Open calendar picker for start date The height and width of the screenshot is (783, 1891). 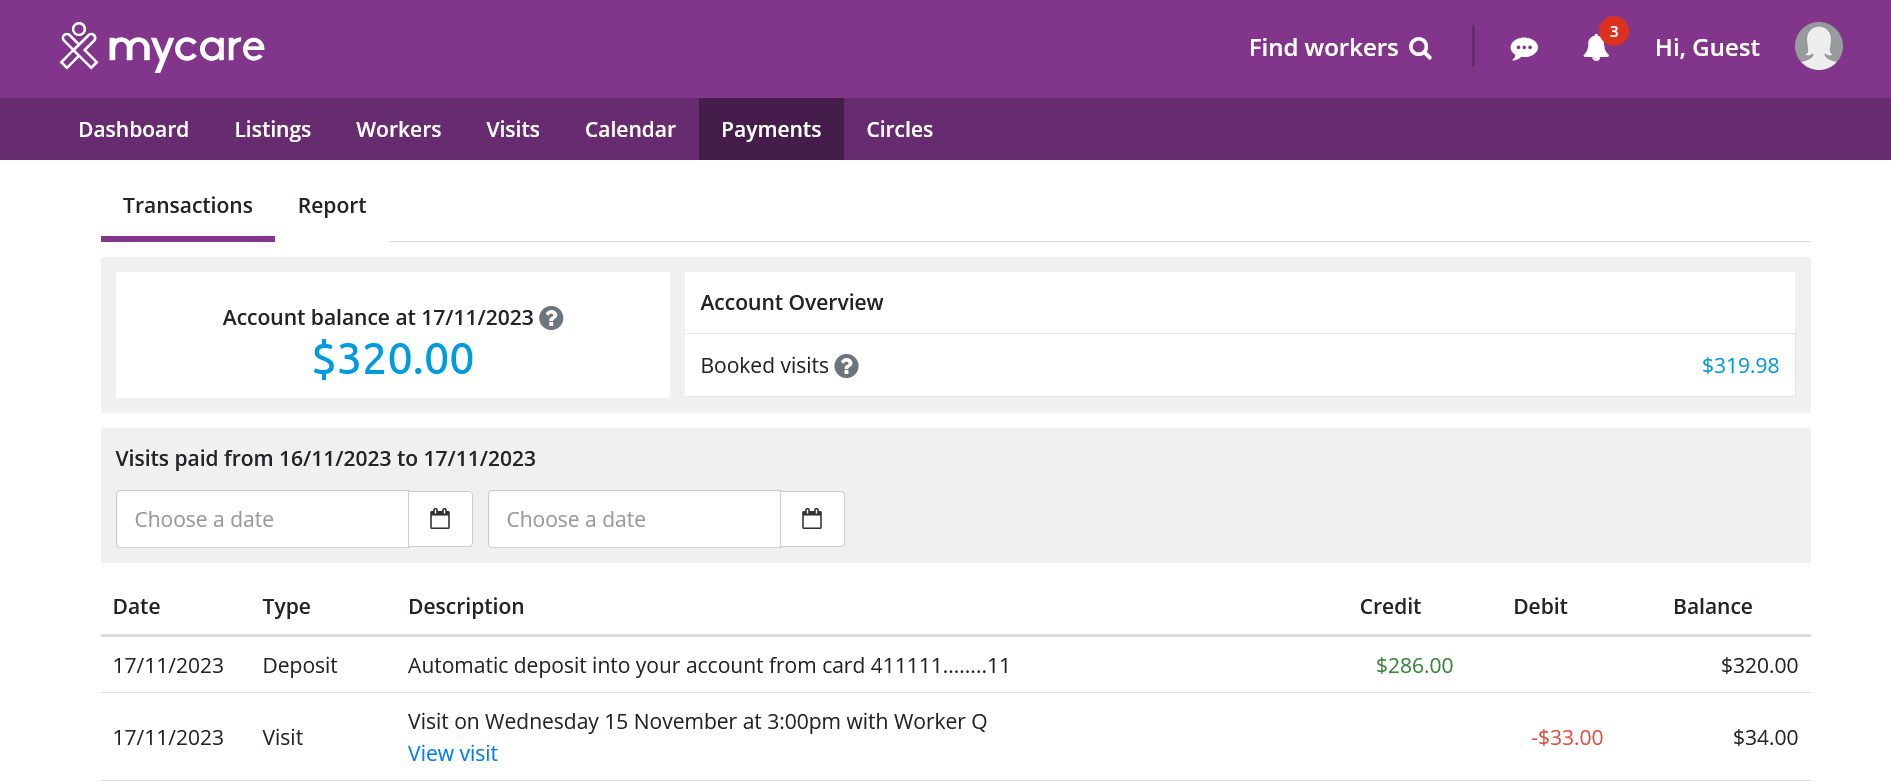click(x=440, y=519)
